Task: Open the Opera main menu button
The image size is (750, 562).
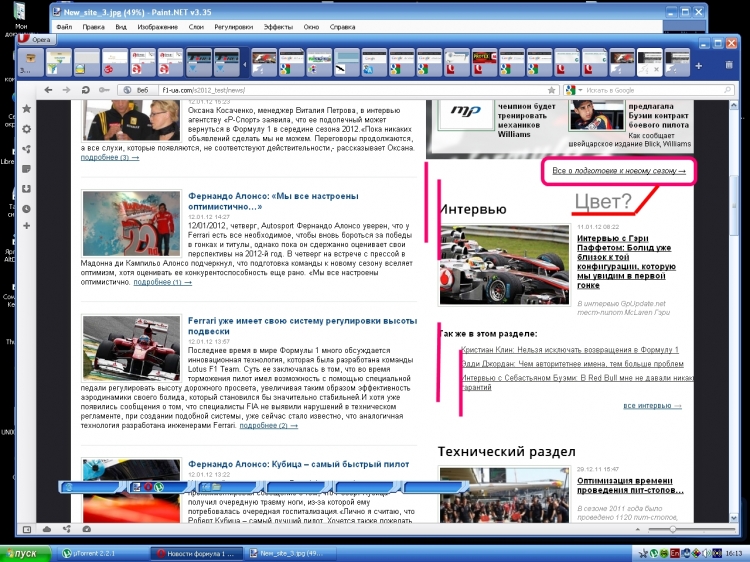Action: [x=36, y=40]
